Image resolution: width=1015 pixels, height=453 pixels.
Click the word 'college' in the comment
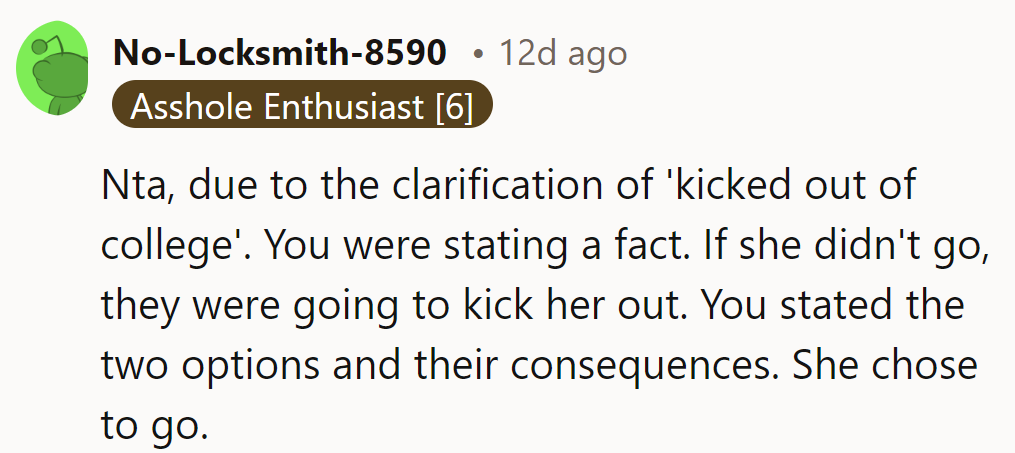click(166, 246)
